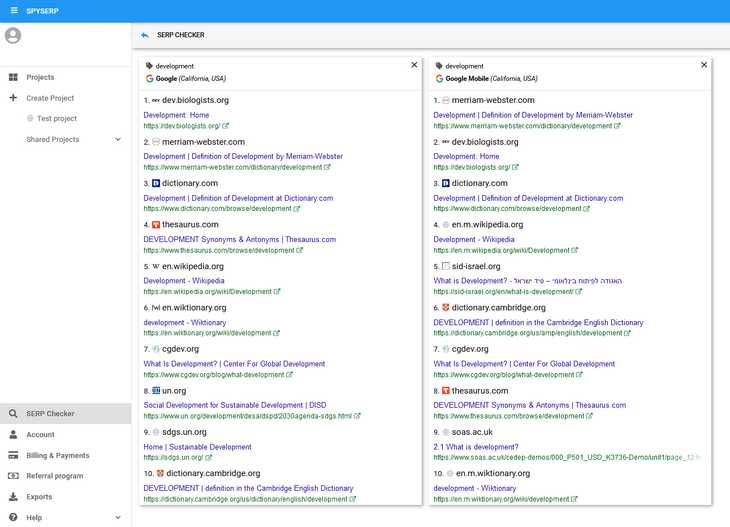Click the en.m.wiktionary.org domain text
The height and width of the screenshot is (527, 730).
point(493,473)
